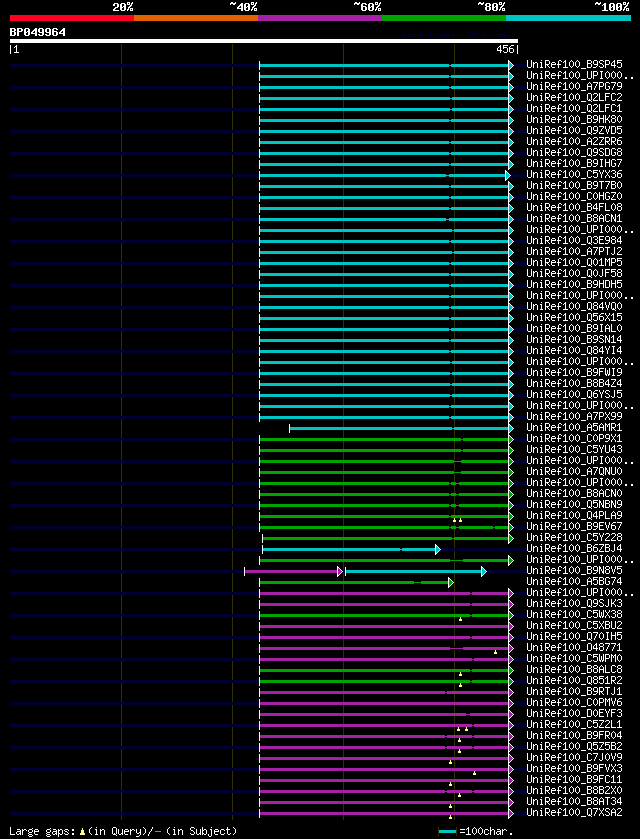
Task: Click the UniRef100_Q84VQ0 label
Action: click(574, 307)
